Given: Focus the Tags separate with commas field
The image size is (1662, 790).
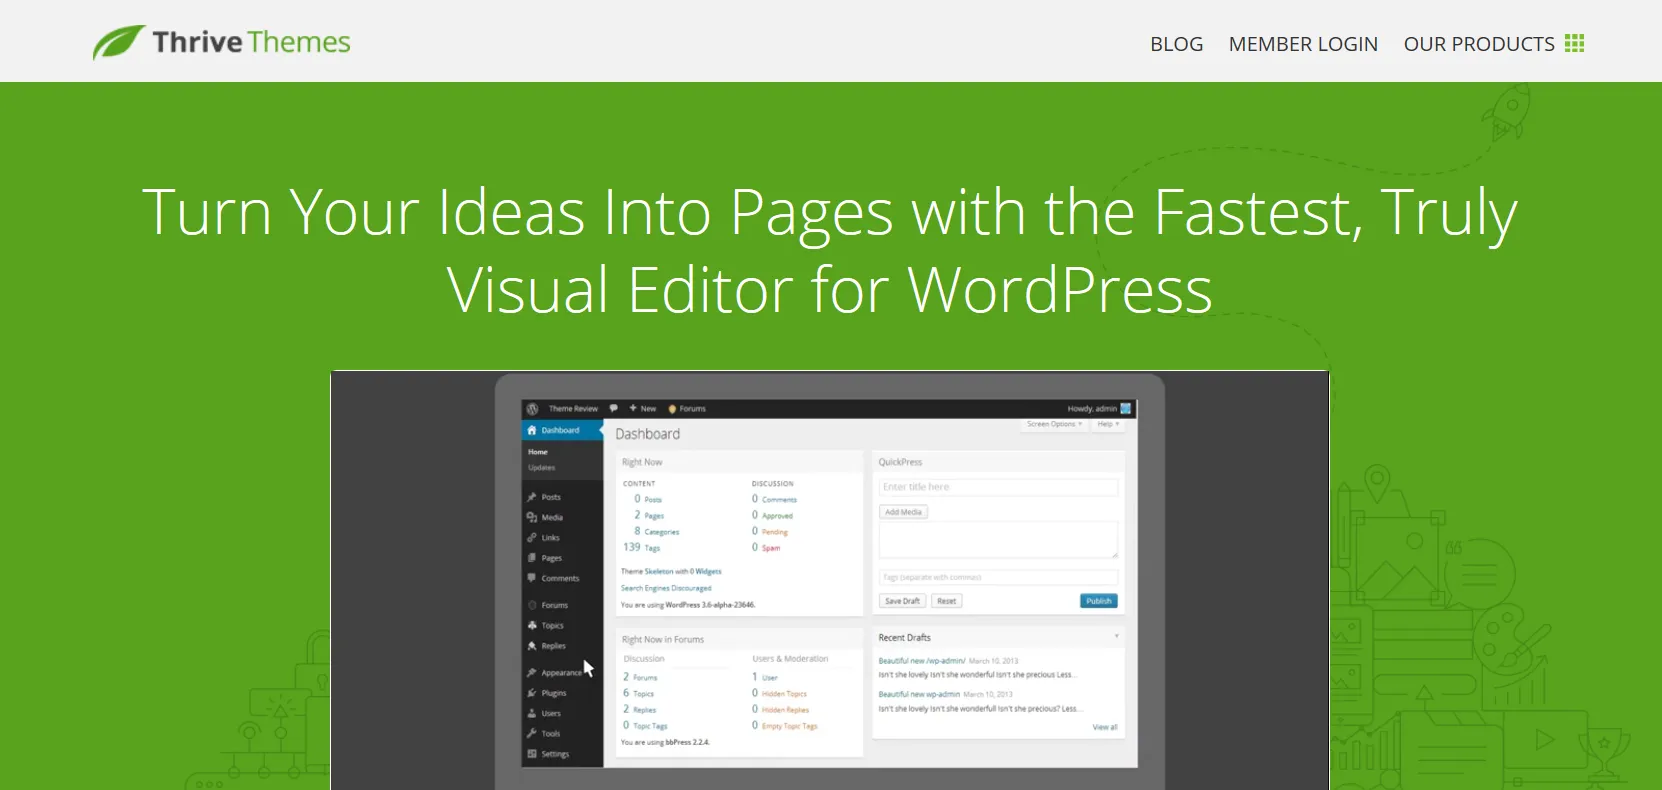Looking at the screenshot, I should (x=998, y=577).
